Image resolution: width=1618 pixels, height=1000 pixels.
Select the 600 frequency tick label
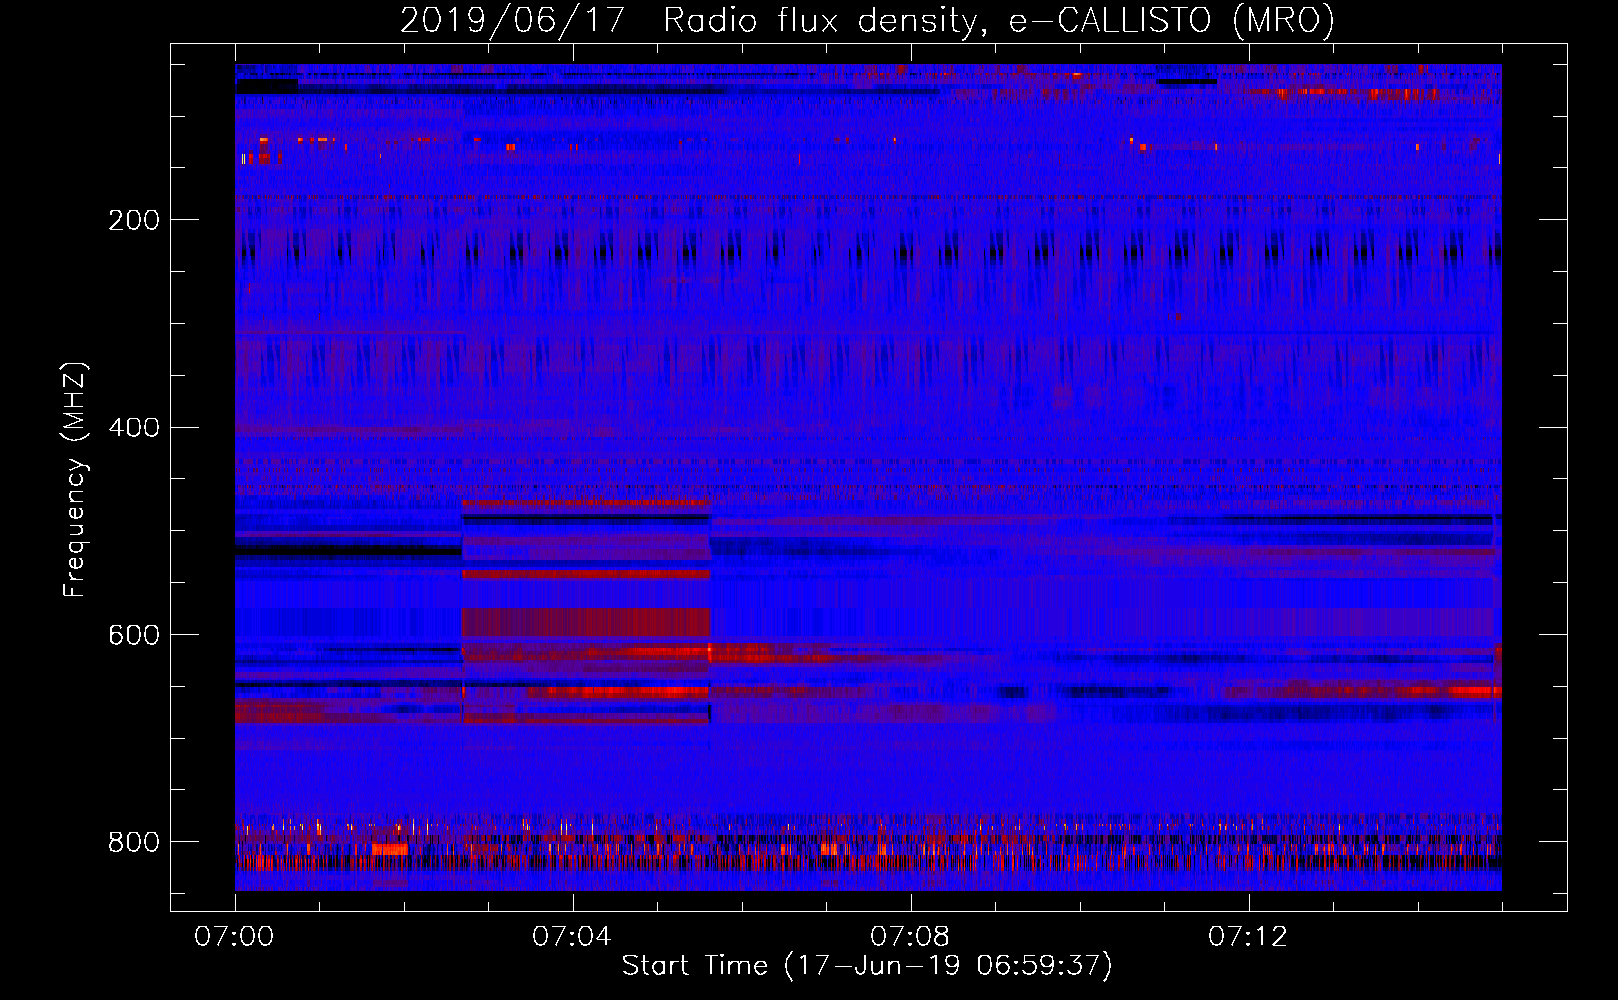[x=134, y=636]
